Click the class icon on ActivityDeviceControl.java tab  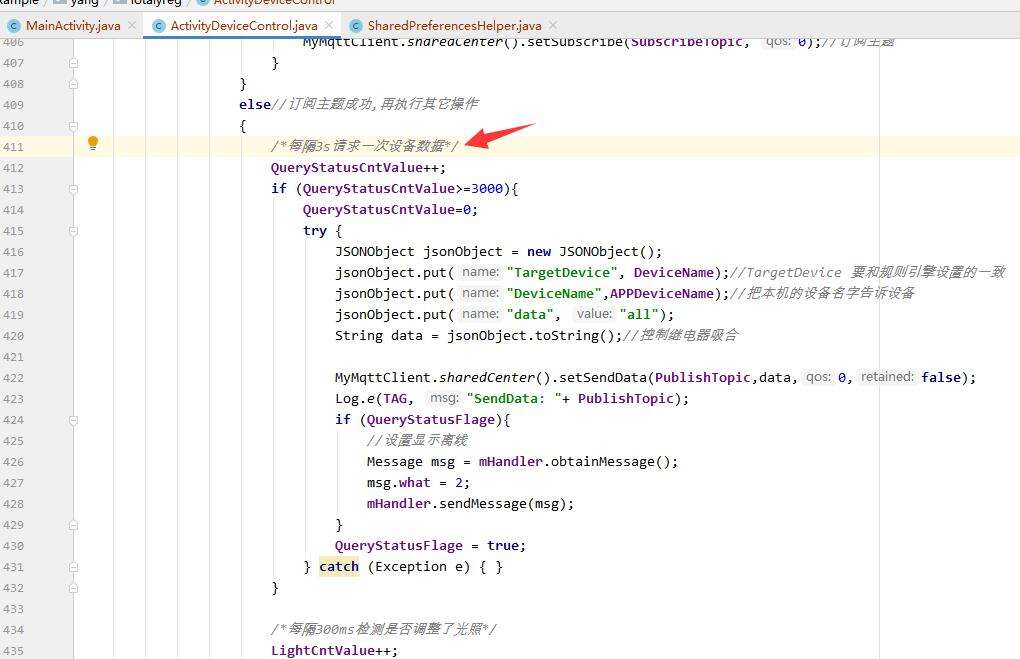coord(158,25)
